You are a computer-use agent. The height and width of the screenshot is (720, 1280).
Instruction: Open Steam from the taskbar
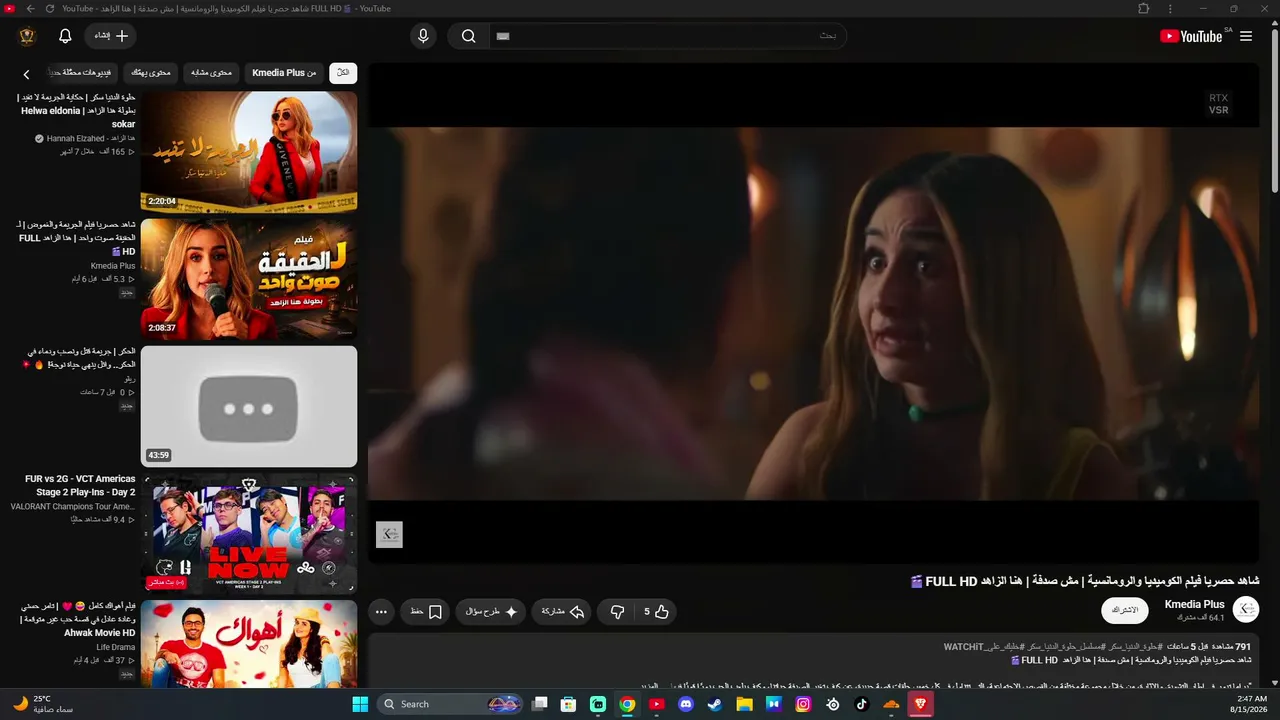(715, 704)
